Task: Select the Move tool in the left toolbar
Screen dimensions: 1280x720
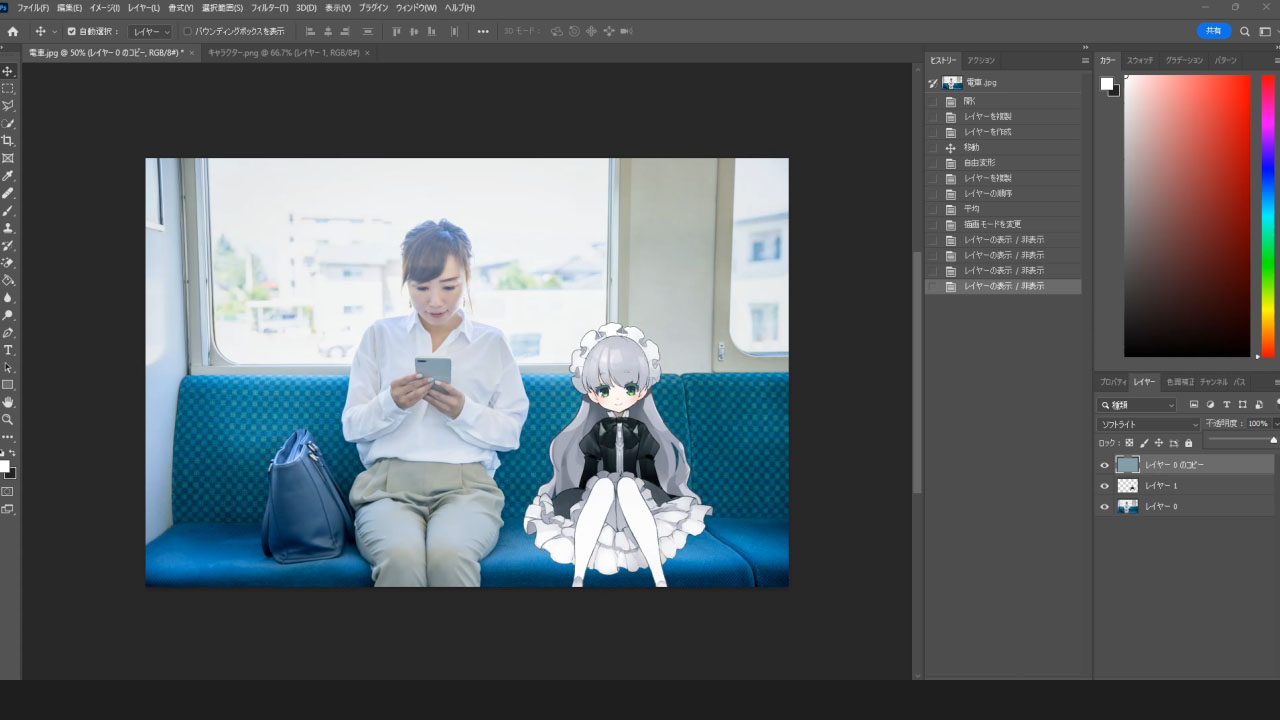Action: click(x=8, y=71)
